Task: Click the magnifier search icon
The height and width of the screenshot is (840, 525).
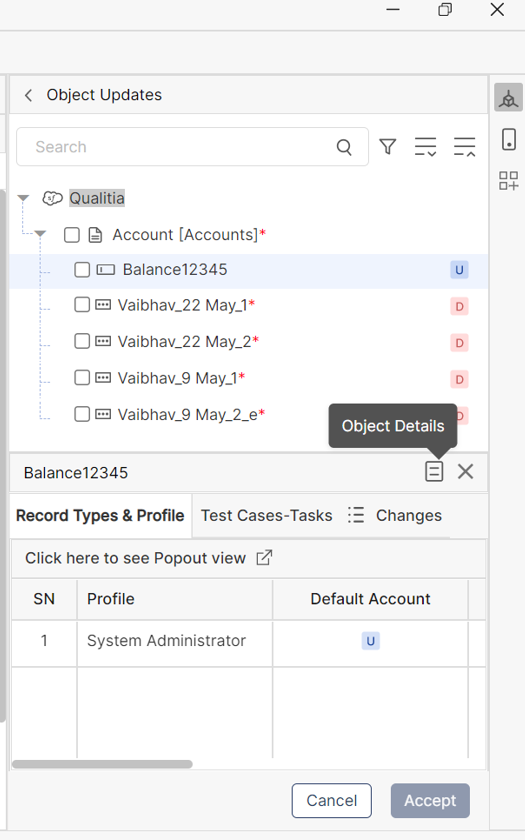Action: (344, 147)
